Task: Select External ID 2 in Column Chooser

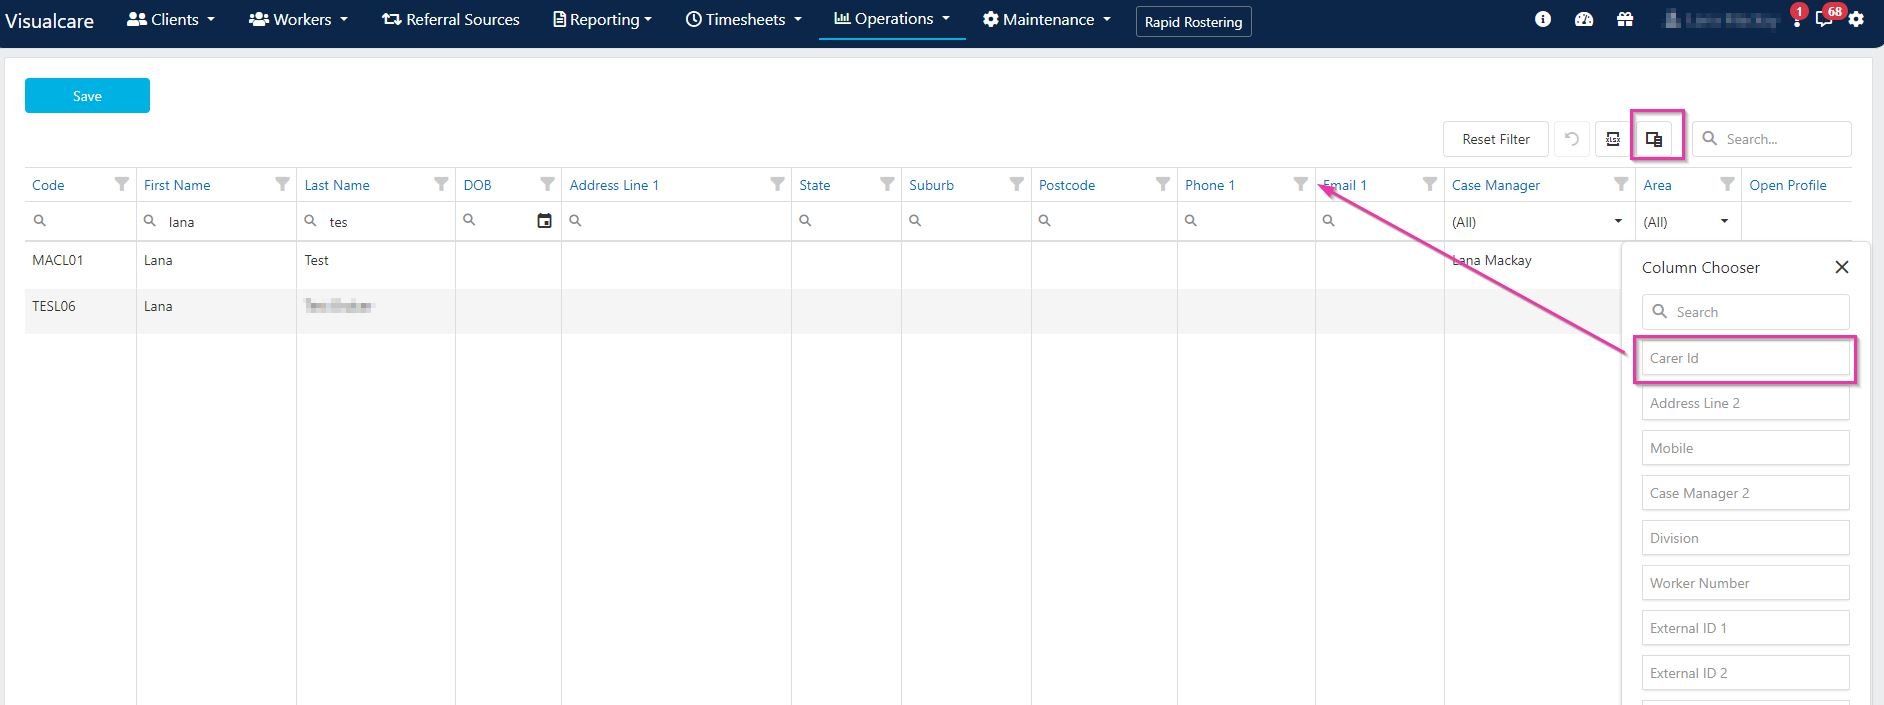Action: click(1745, 673)
